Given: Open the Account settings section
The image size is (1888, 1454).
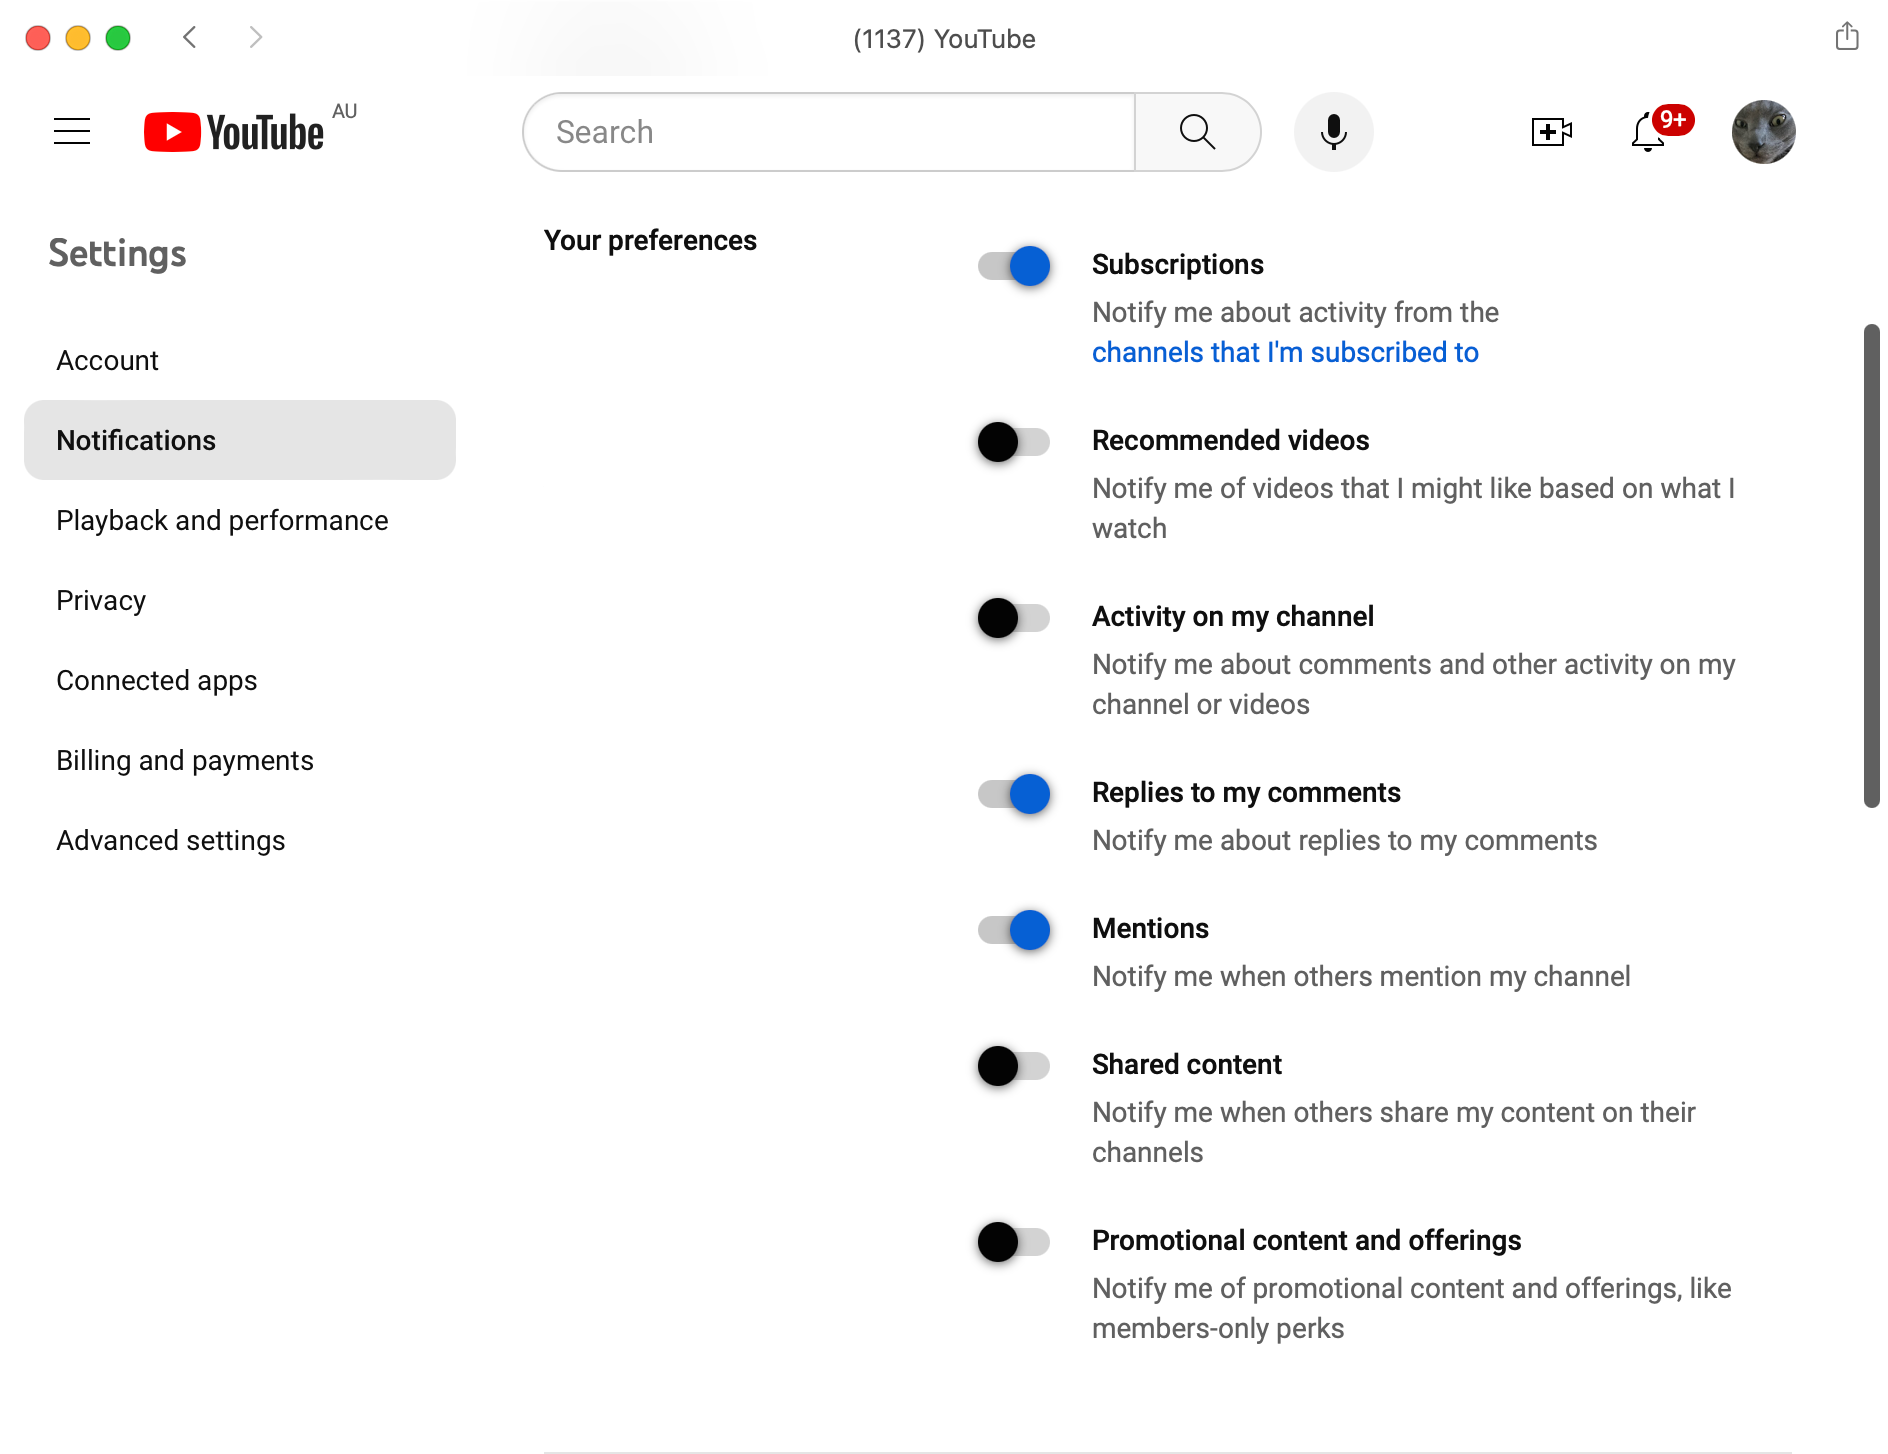Looking at the screenshot, I should (107, 360).
